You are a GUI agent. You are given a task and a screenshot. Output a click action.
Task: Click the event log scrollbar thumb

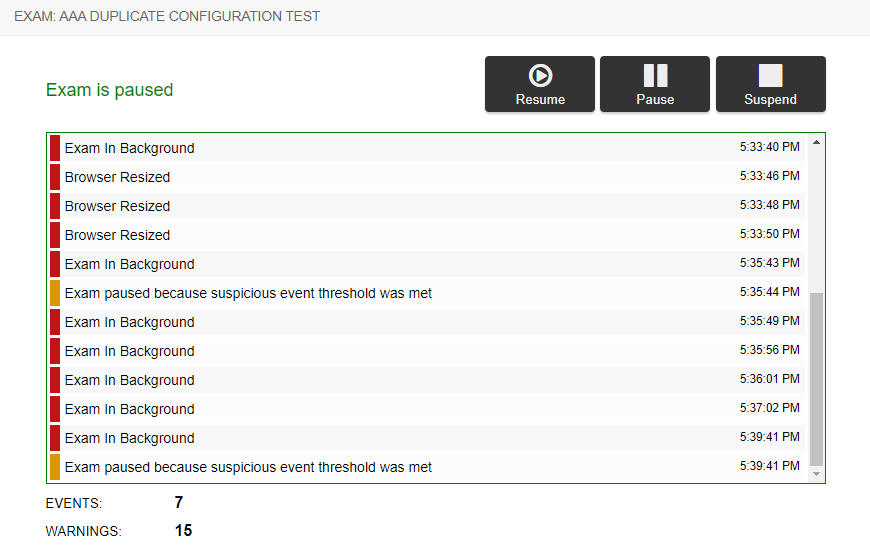point(816,379)
